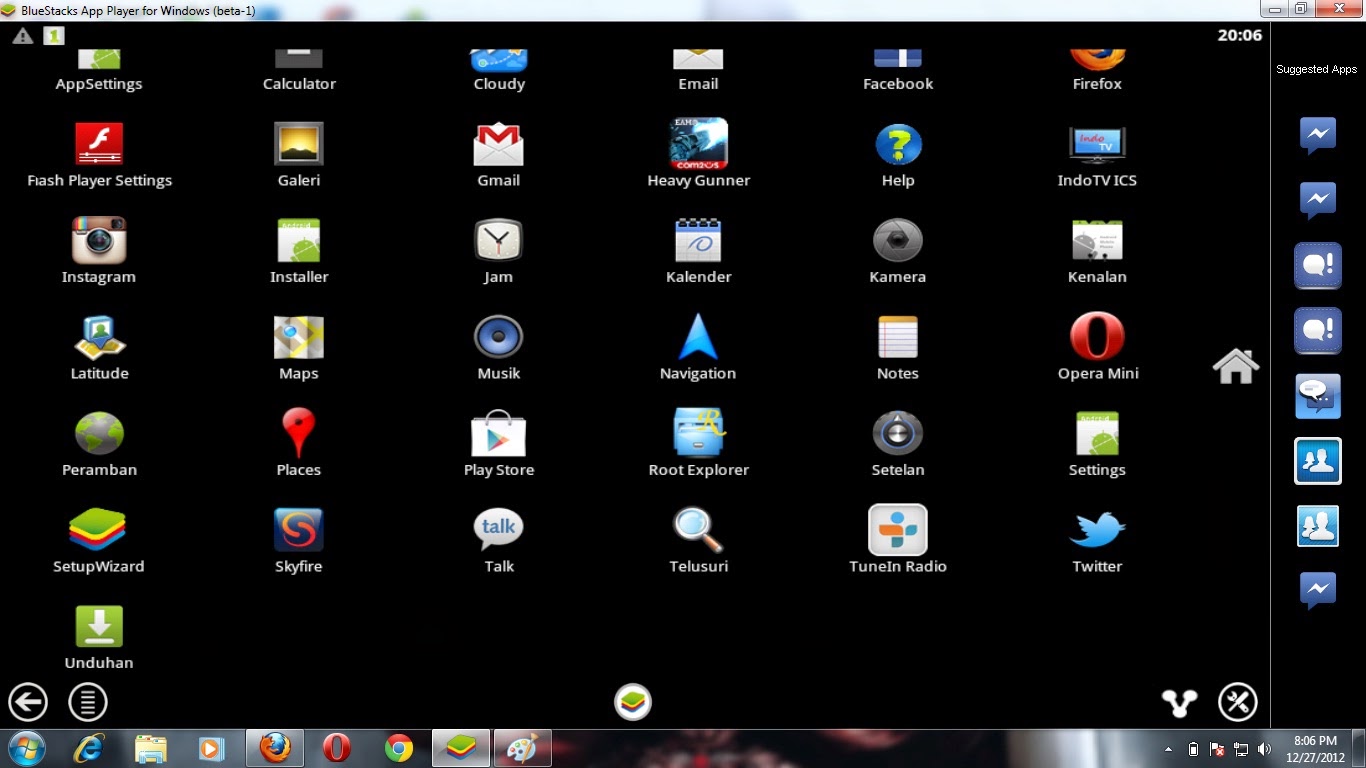
Task: Click the network icon in the tray
Action: [1241, 749]
